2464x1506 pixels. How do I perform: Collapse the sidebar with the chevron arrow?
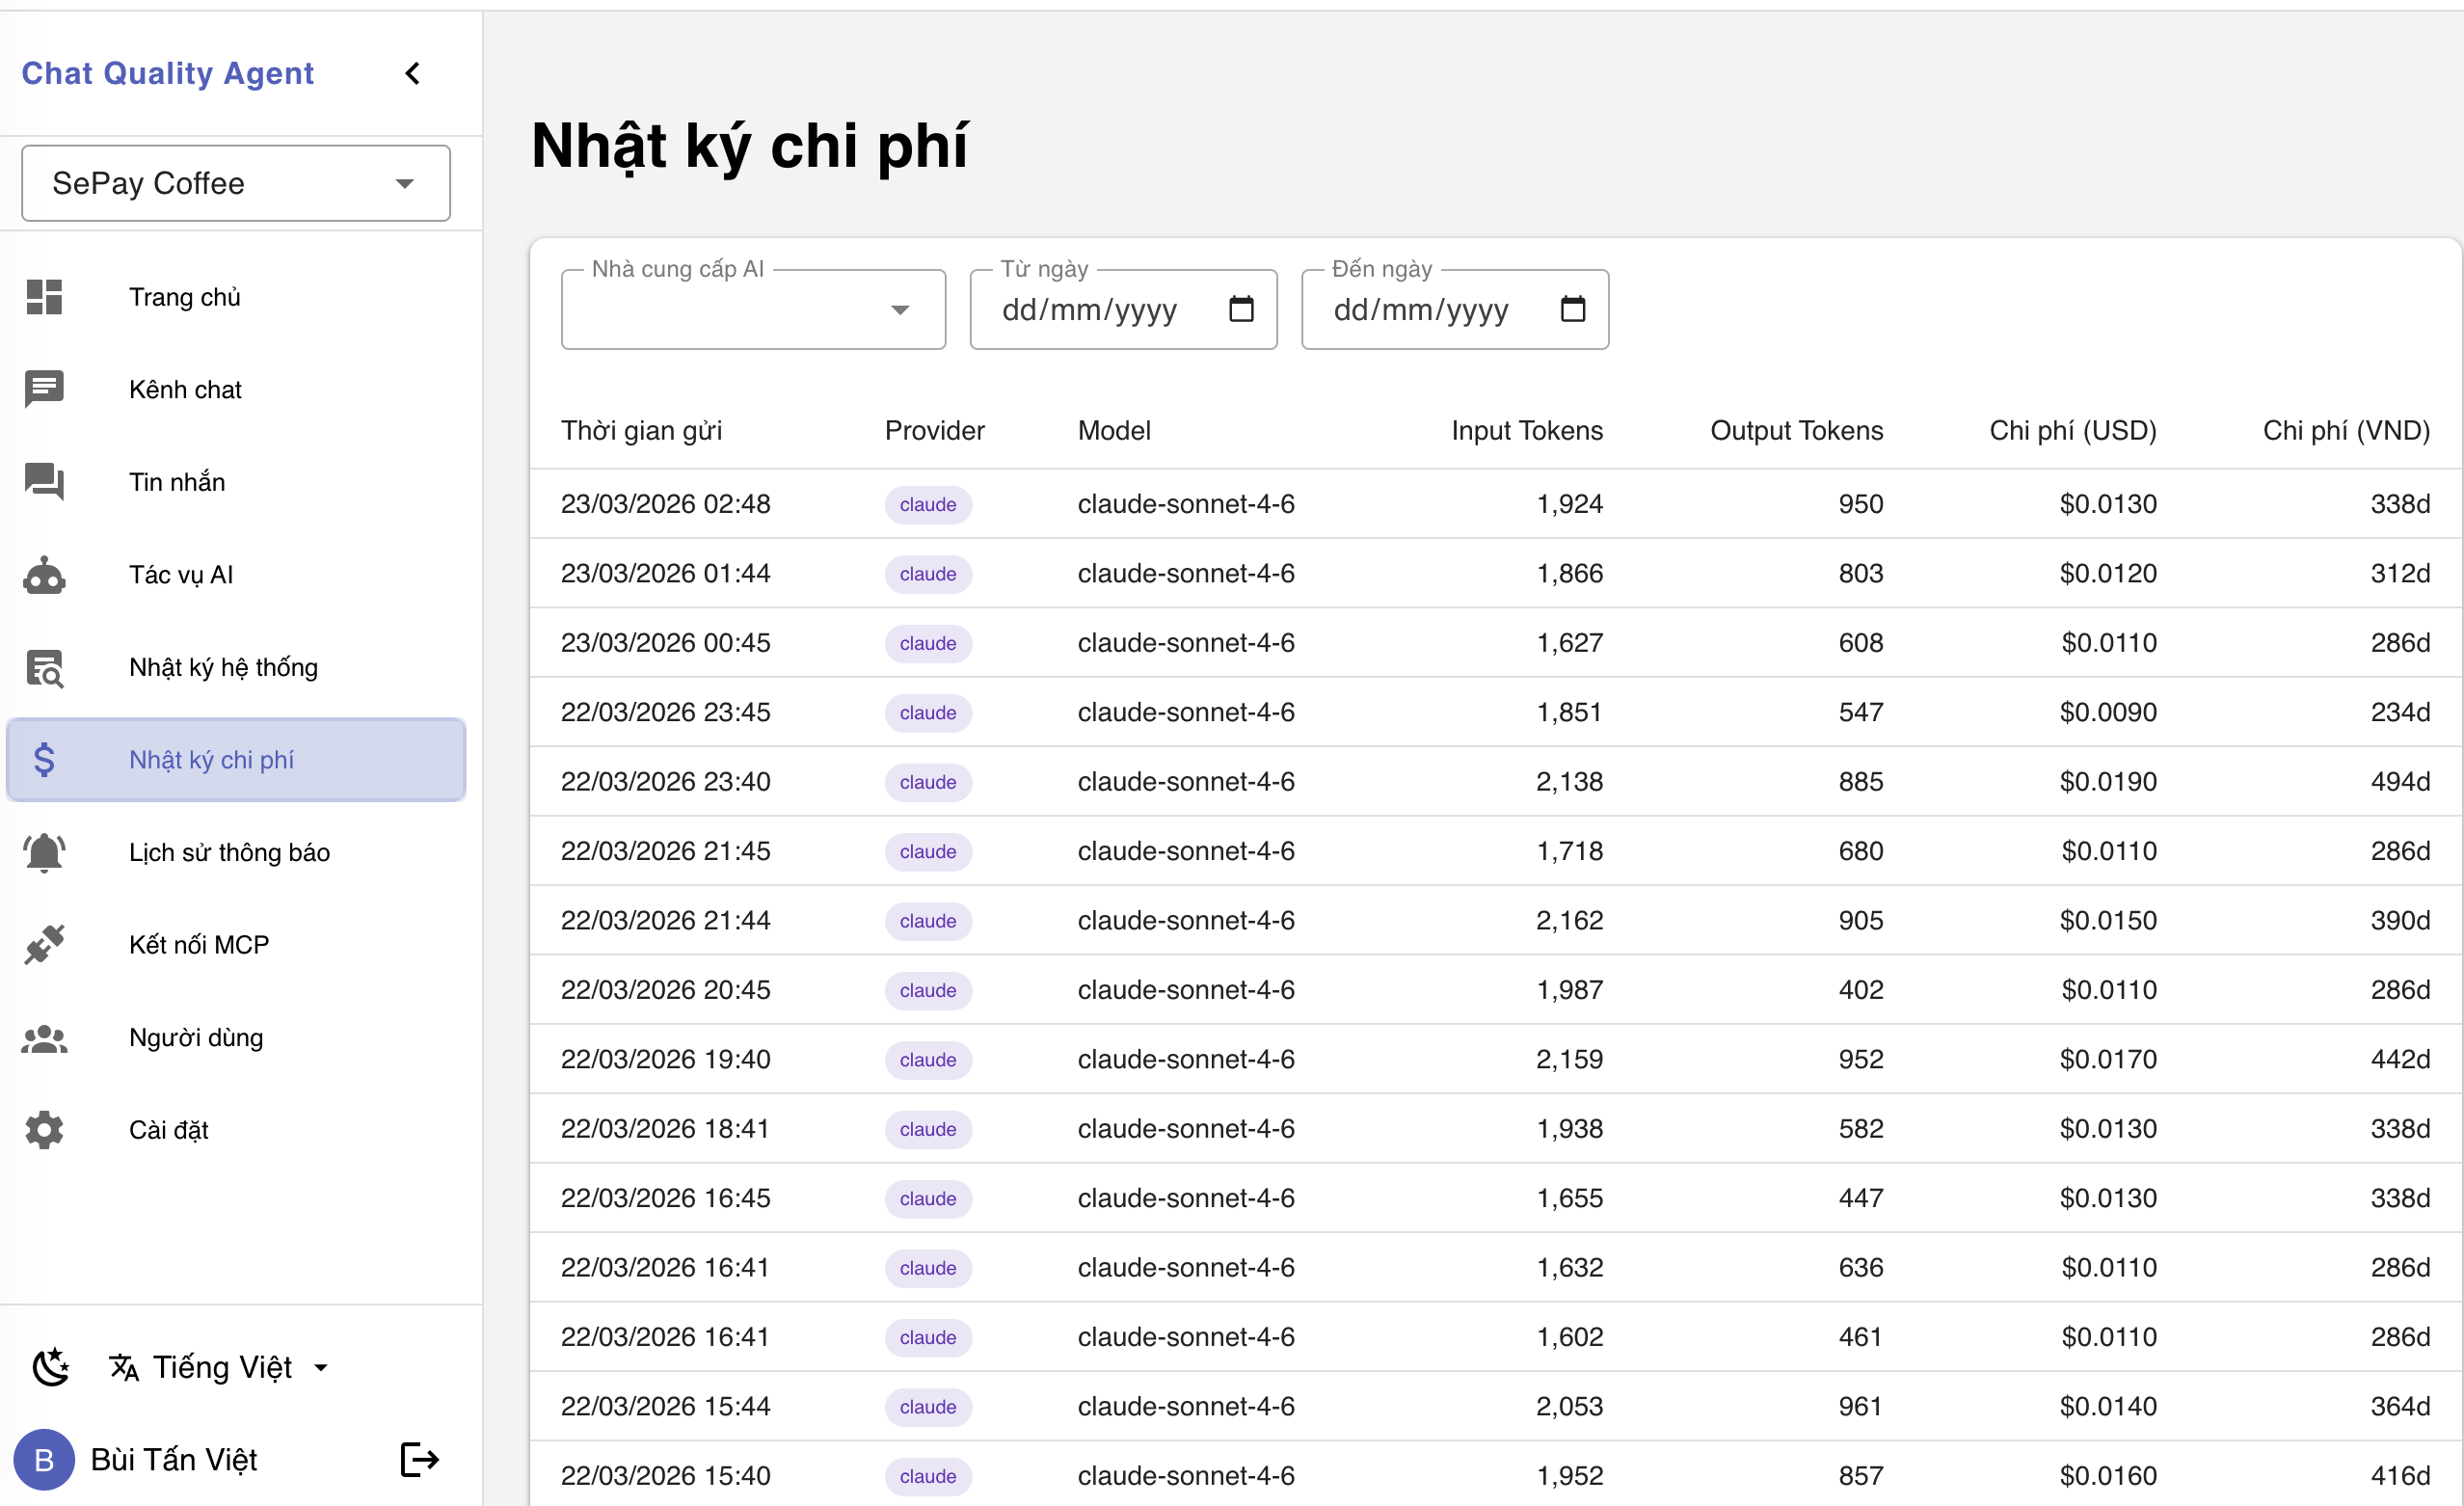tap(412, 73)
